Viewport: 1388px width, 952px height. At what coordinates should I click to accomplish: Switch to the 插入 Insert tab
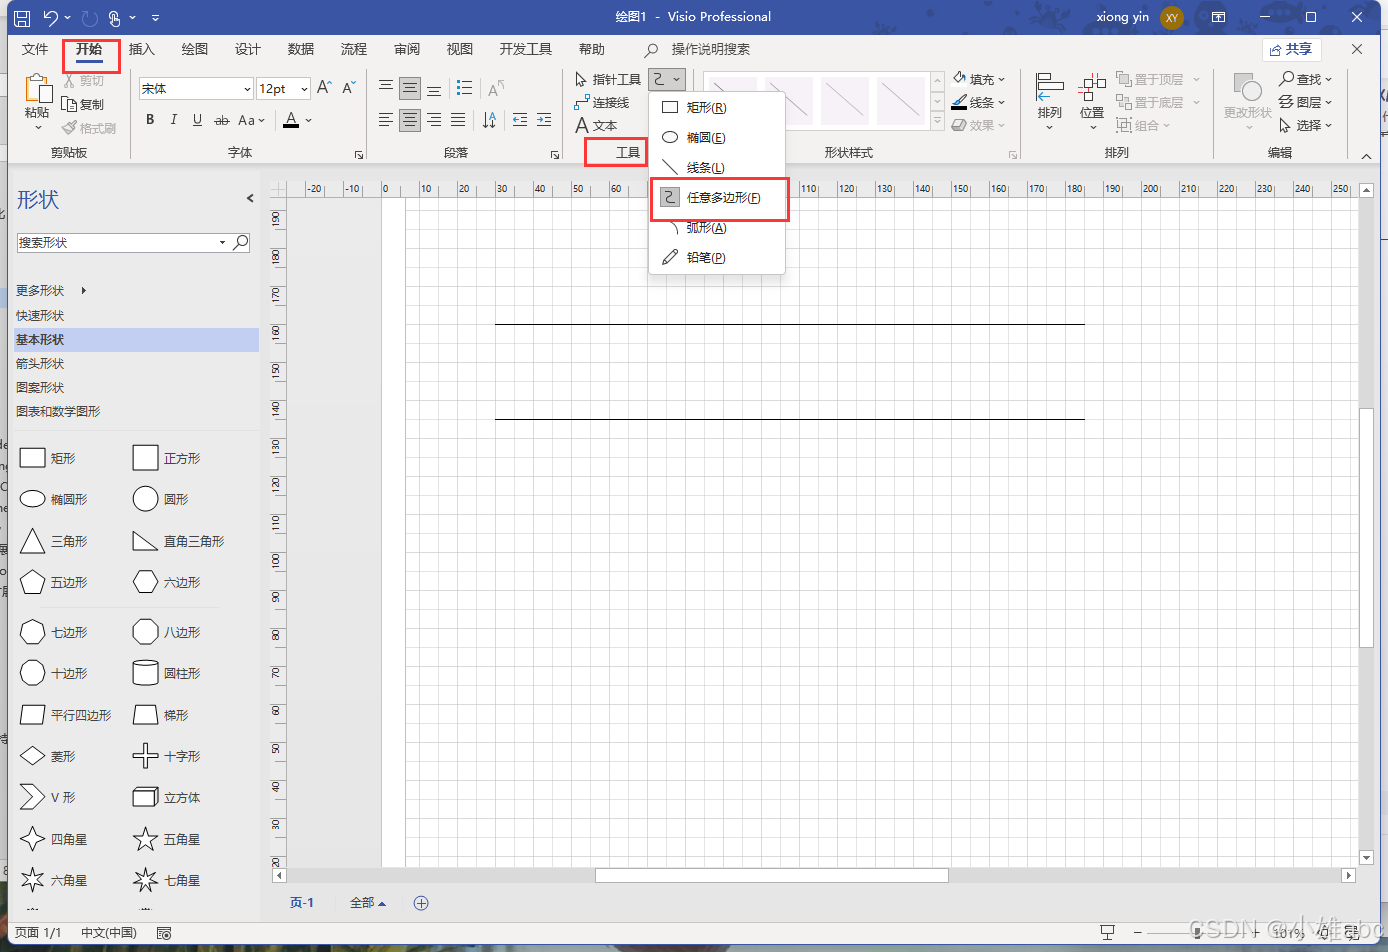[x=142, y=49]
